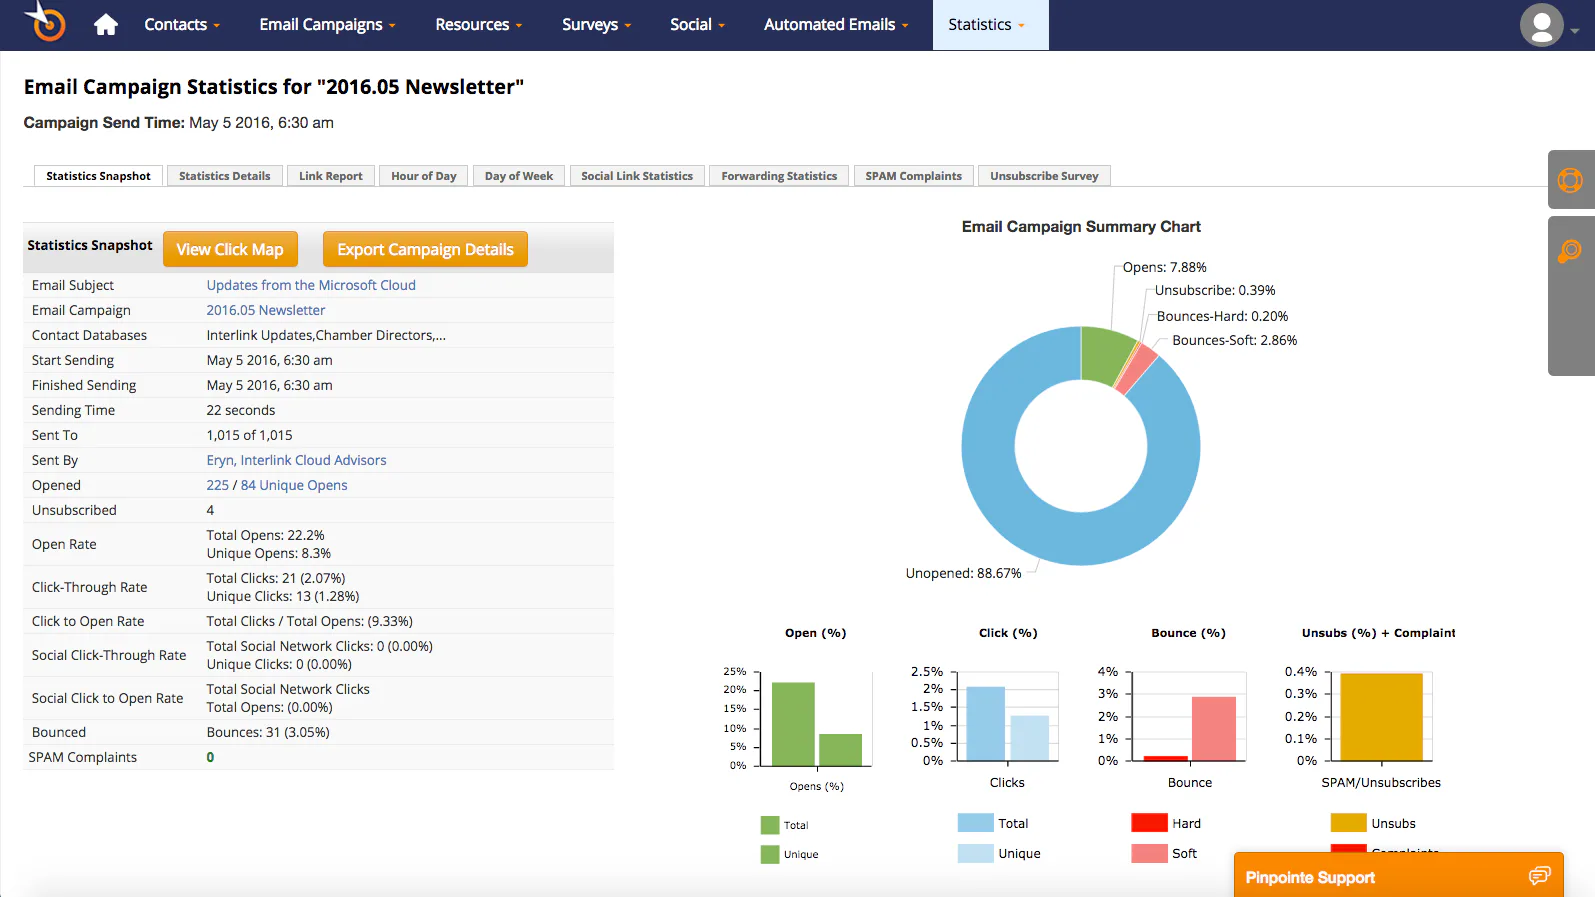Click the Pinpointe logo icon
Screen dimensions: 1595x897
[46, 22]
